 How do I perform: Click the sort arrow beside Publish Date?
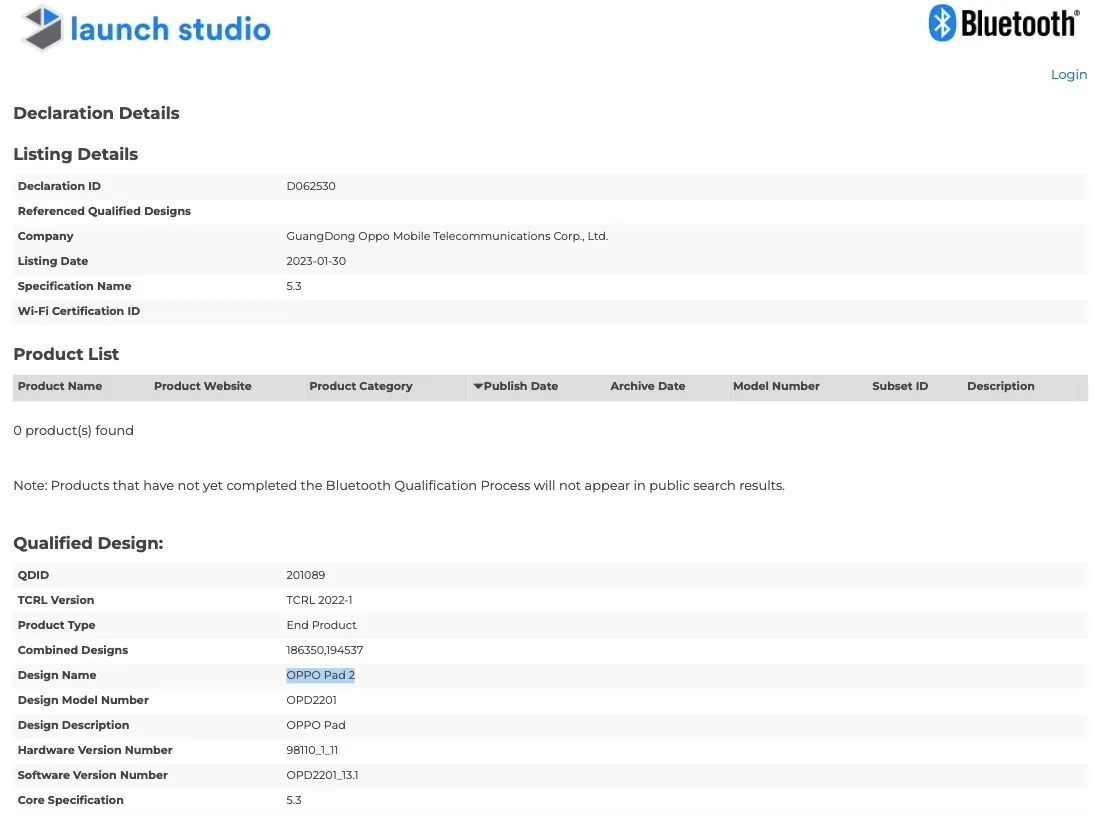click(478, 386)
